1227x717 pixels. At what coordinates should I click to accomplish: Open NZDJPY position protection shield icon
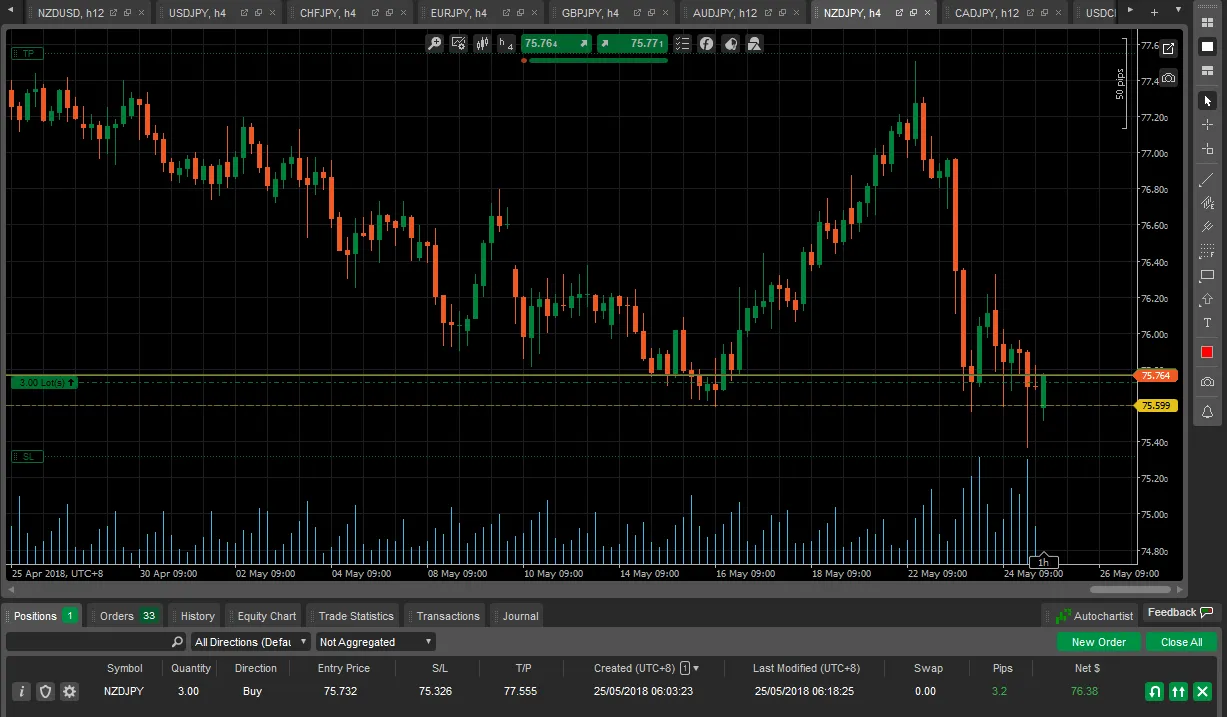click(x=45, y=691)
